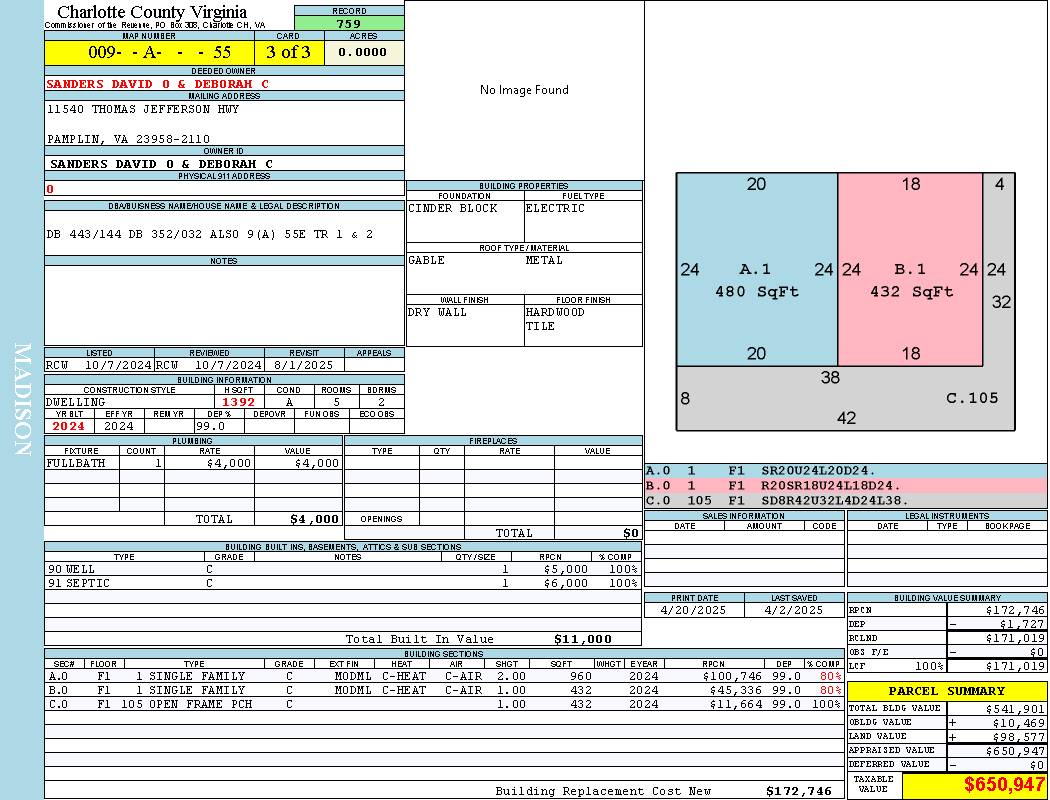The width and height of the screenshot is (1050, 800).
Task: Click the plumbing total $4,000 value
Action: [314, 519]
